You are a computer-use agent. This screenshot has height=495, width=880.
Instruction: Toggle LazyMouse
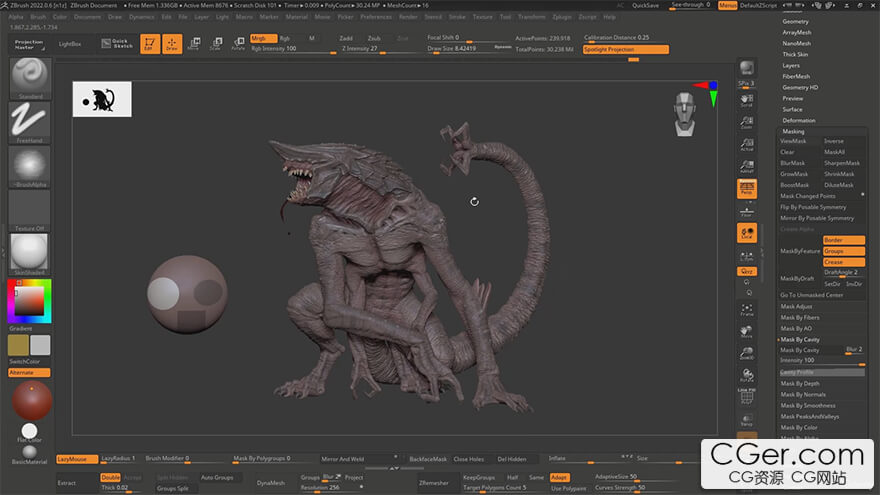coord(76,459)
